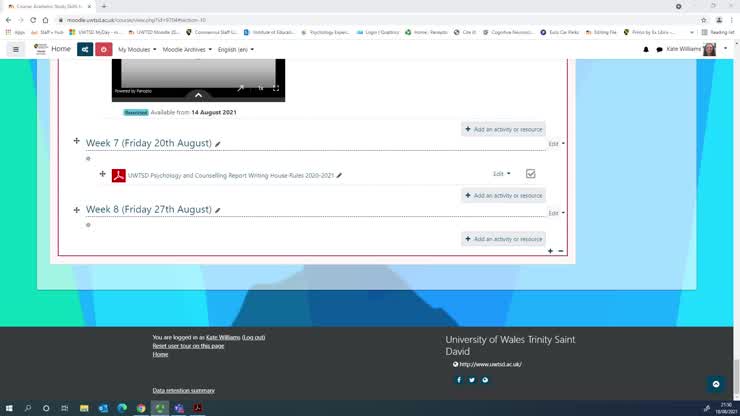The height and width of the screenshot is (416, 740).
Task: Click the scroll-to-top arrow button
Action: click(x=715, y=384)
